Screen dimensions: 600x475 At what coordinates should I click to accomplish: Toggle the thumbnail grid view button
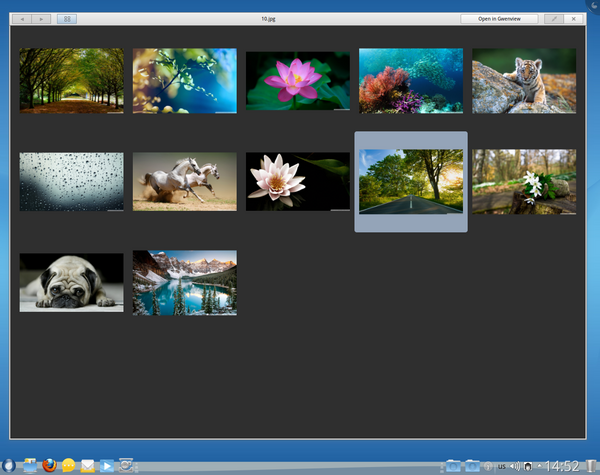point(66,19)
